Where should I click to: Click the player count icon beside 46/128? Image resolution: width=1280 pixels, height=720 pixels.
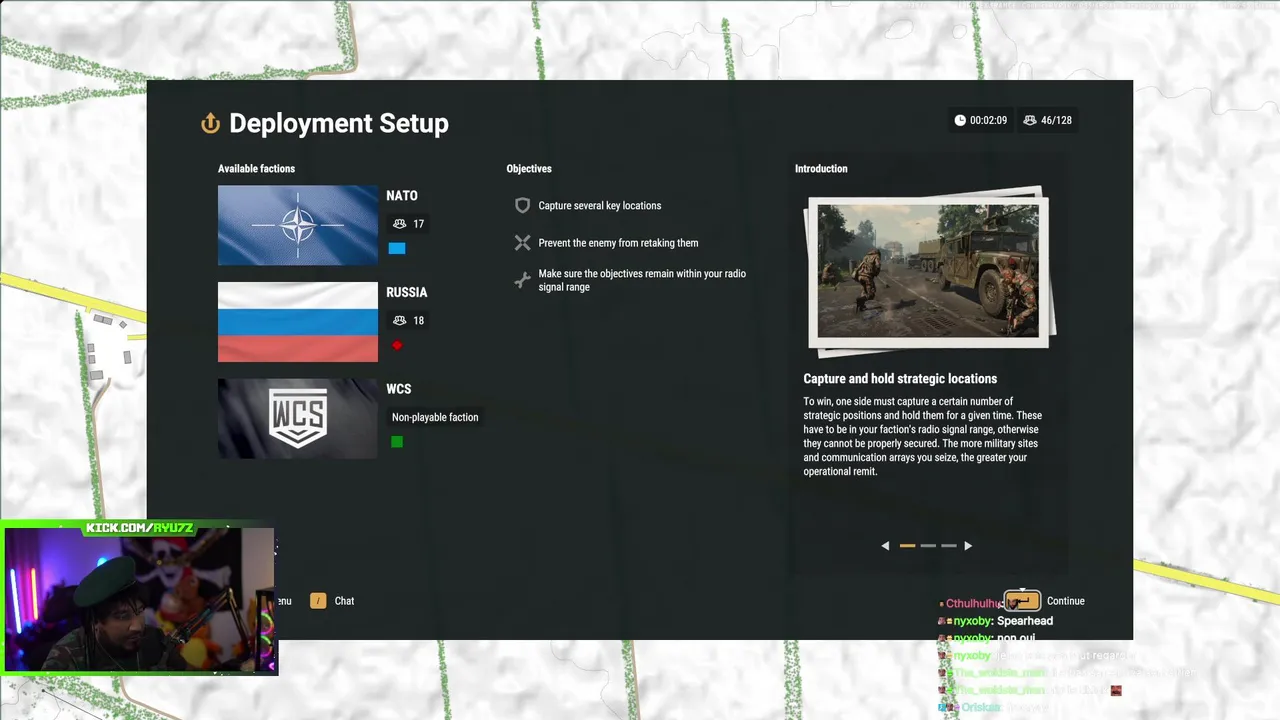point(1030,120)
